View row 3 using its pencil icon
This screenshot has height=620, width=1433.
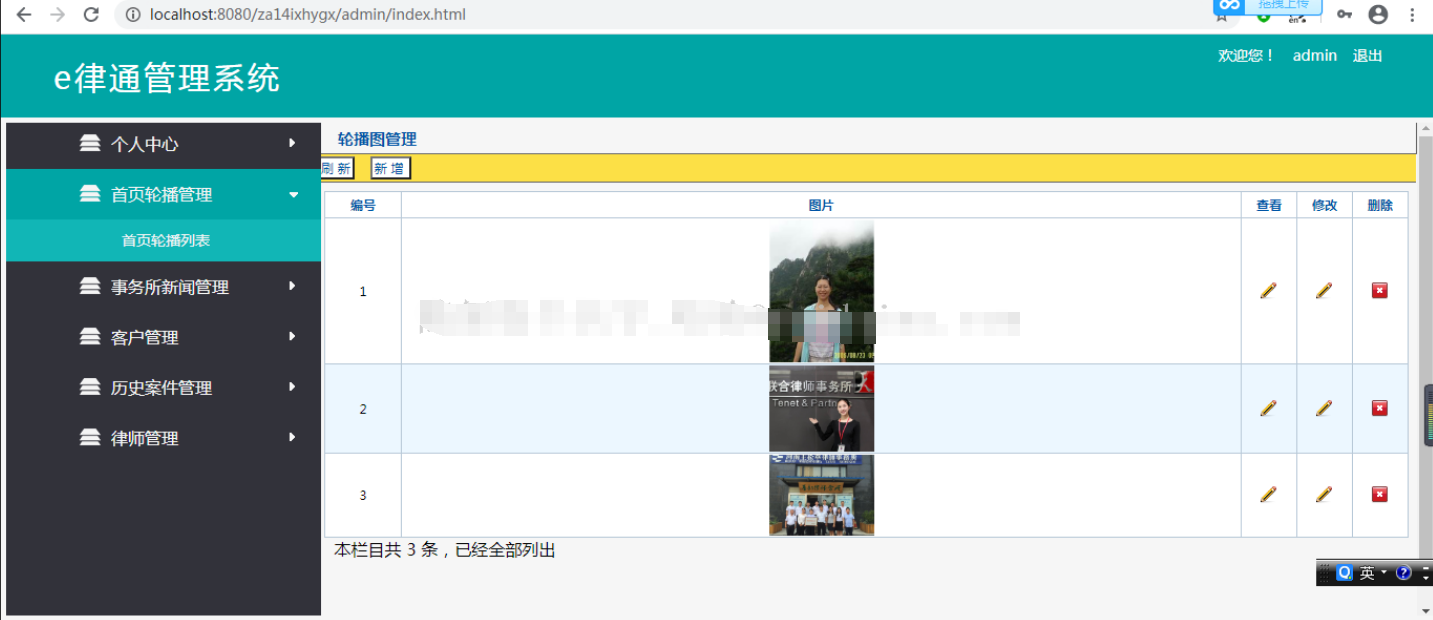point(1268,494)
